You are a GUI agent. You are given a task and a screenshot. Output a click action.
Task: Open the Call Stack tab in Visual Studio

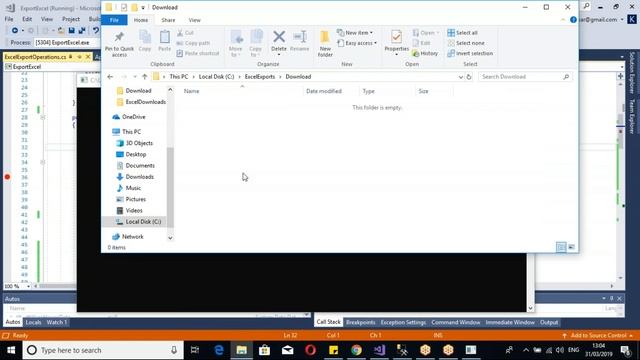click(329, 322)
